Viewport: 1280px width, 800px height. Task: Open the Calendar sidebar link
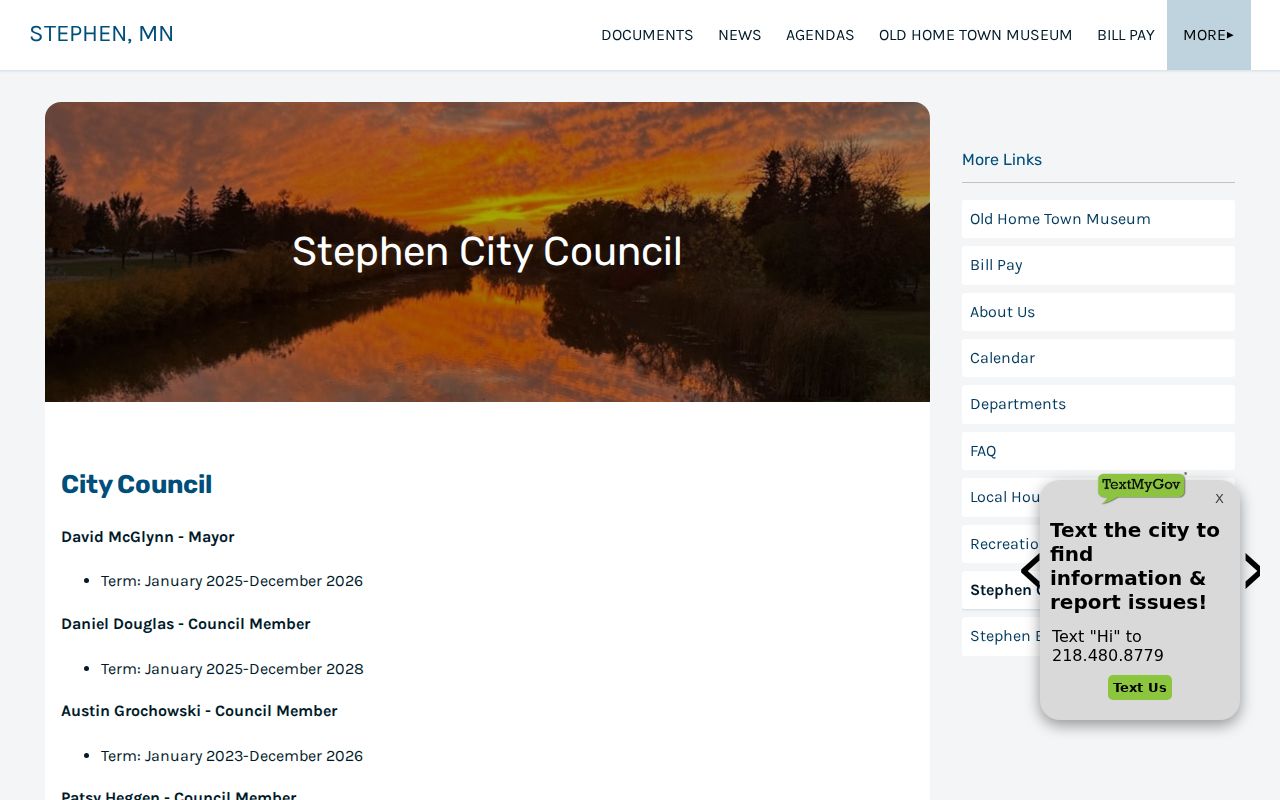(x=1098, y=358)
